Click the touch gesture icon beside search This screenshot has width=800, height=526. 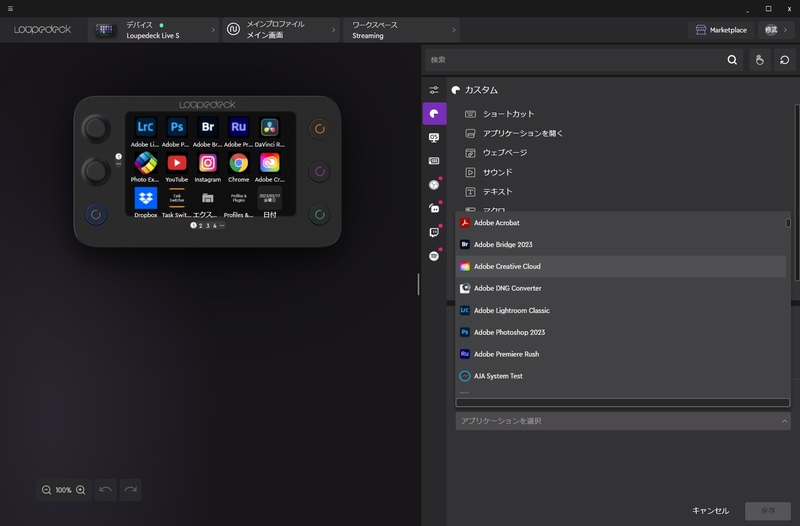point(760,60)
